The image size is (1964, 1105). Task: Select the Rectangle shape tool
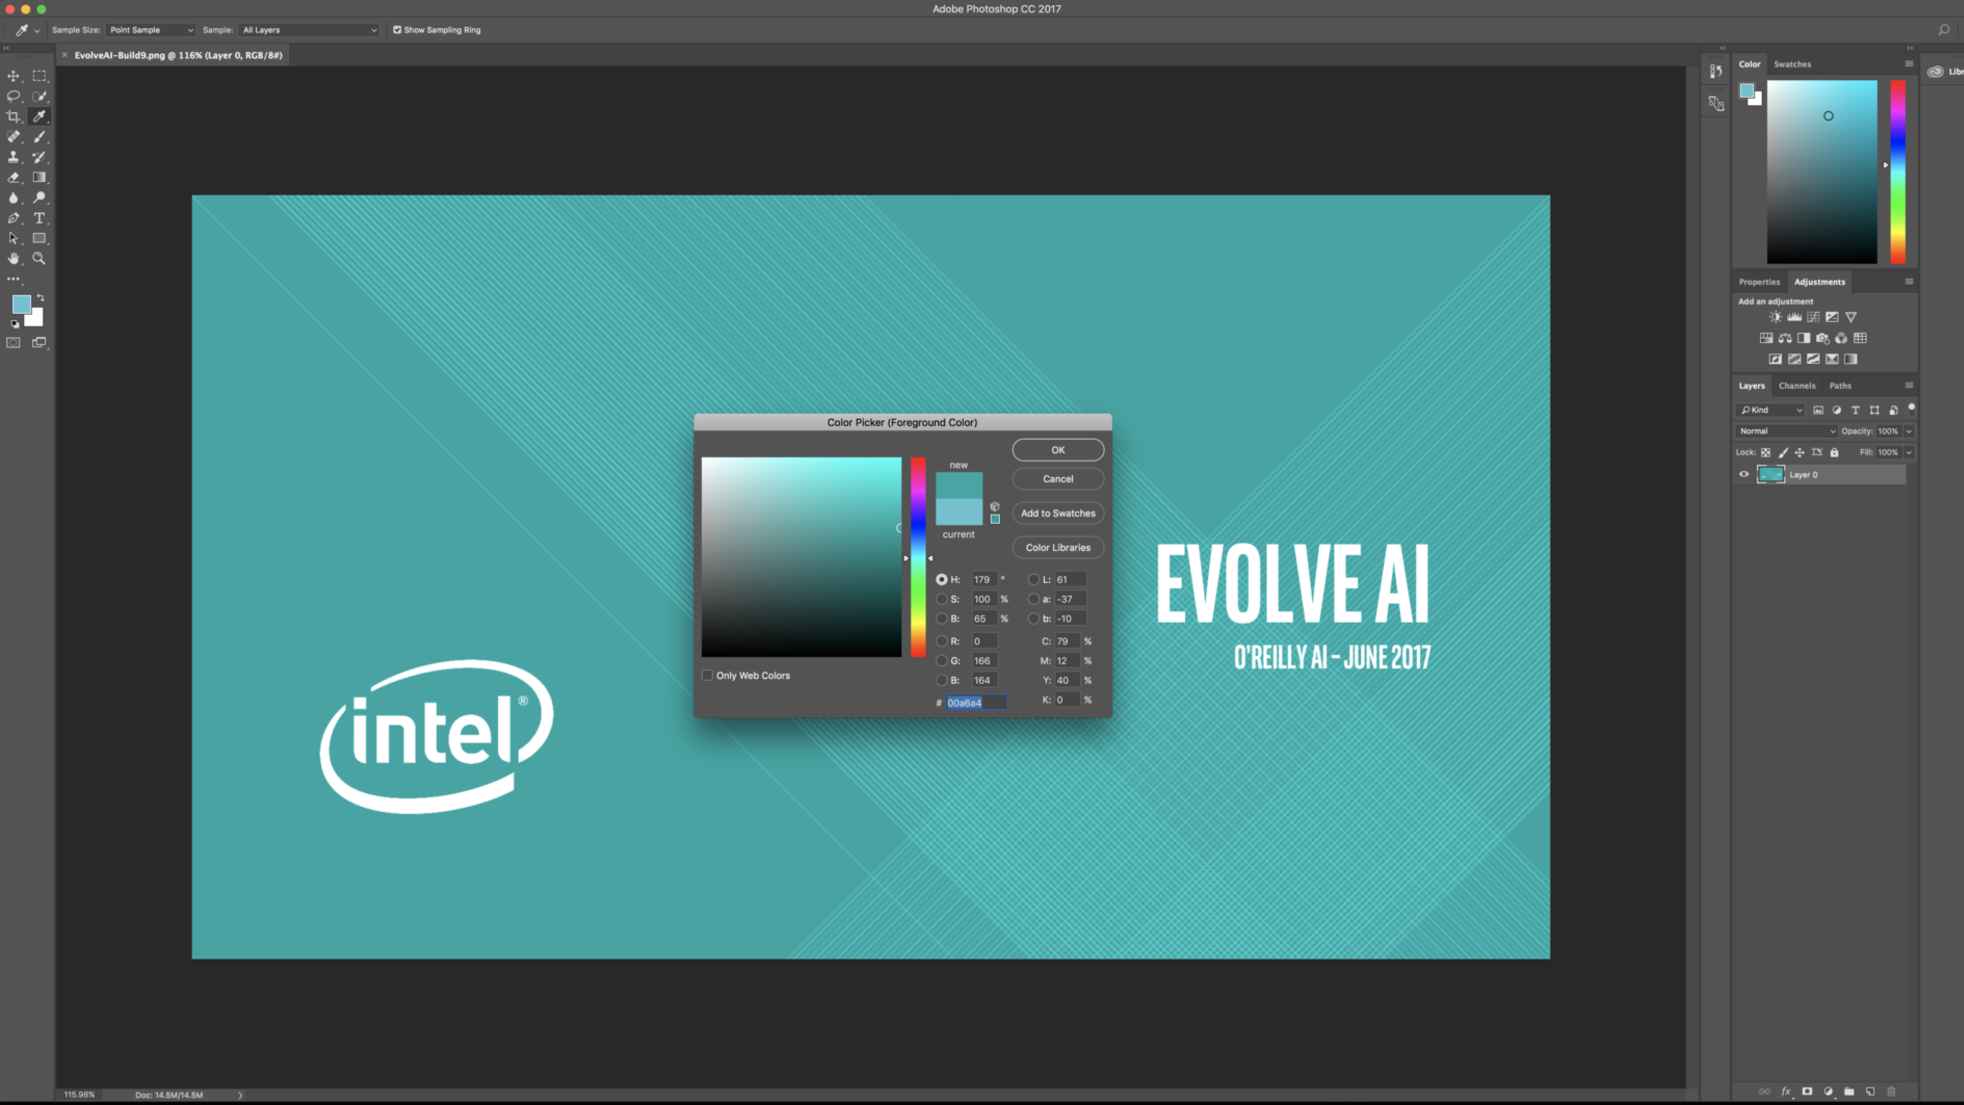(39, 238)
